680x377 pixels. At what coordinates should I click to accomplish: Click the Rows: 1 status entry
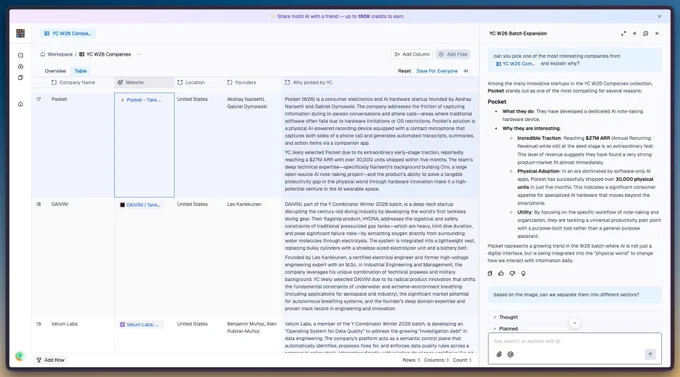click(x=411, y=360)
